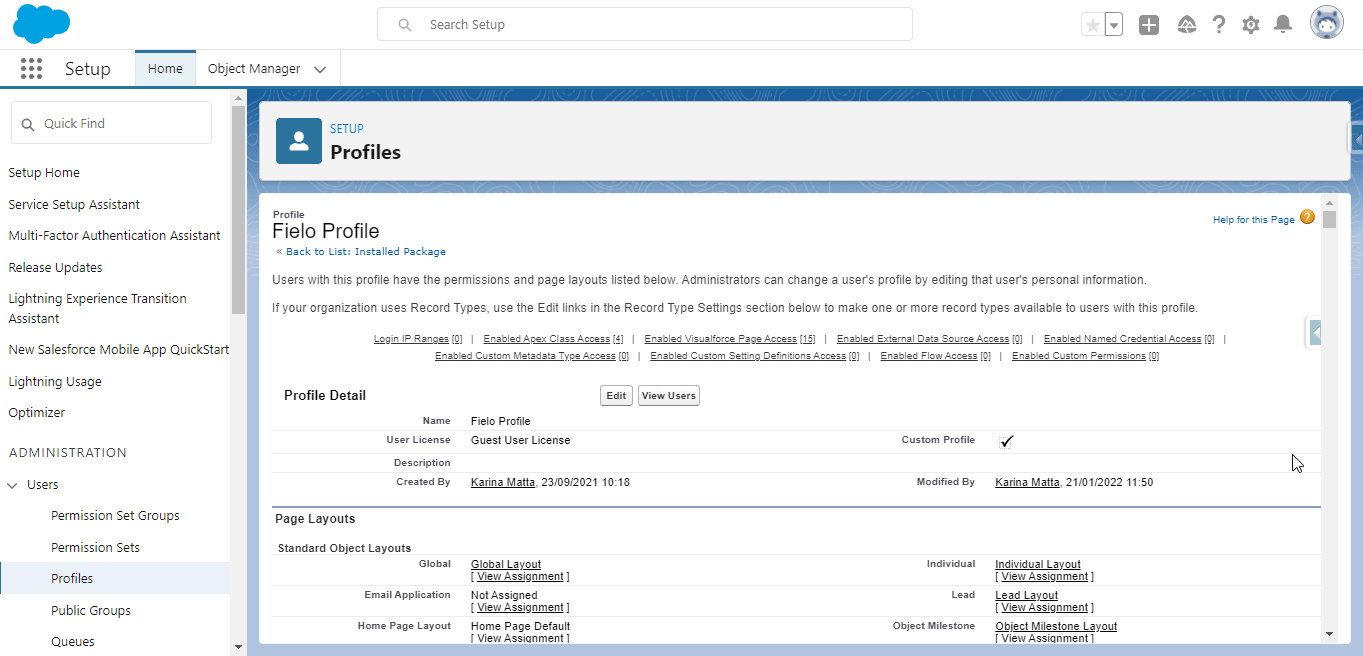Select Profiles in sidebar tree
The width and height of the screenshot is (1363, 656).
coord(72,578)
